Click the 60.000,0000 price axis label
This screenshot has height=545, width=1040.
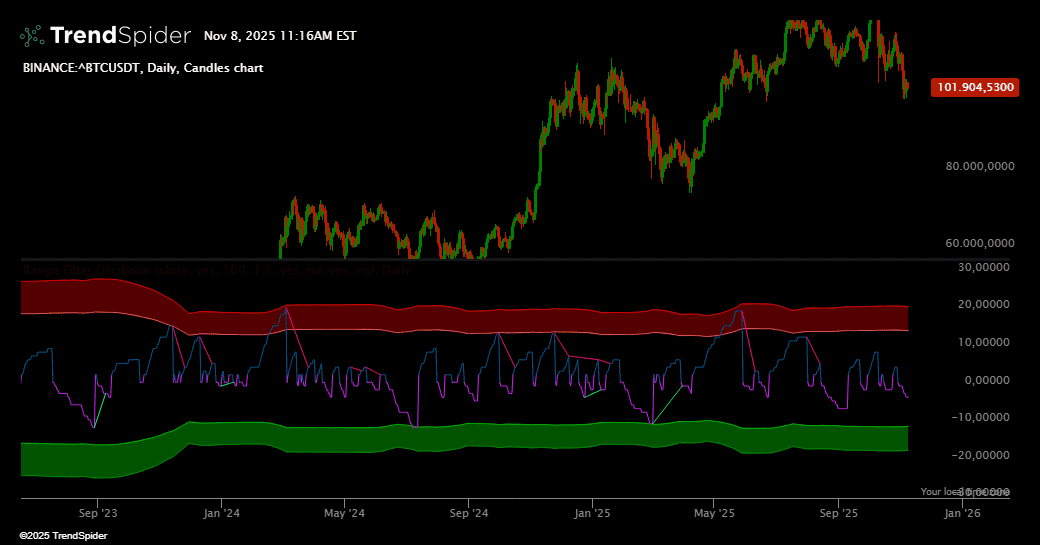point(980,243)
